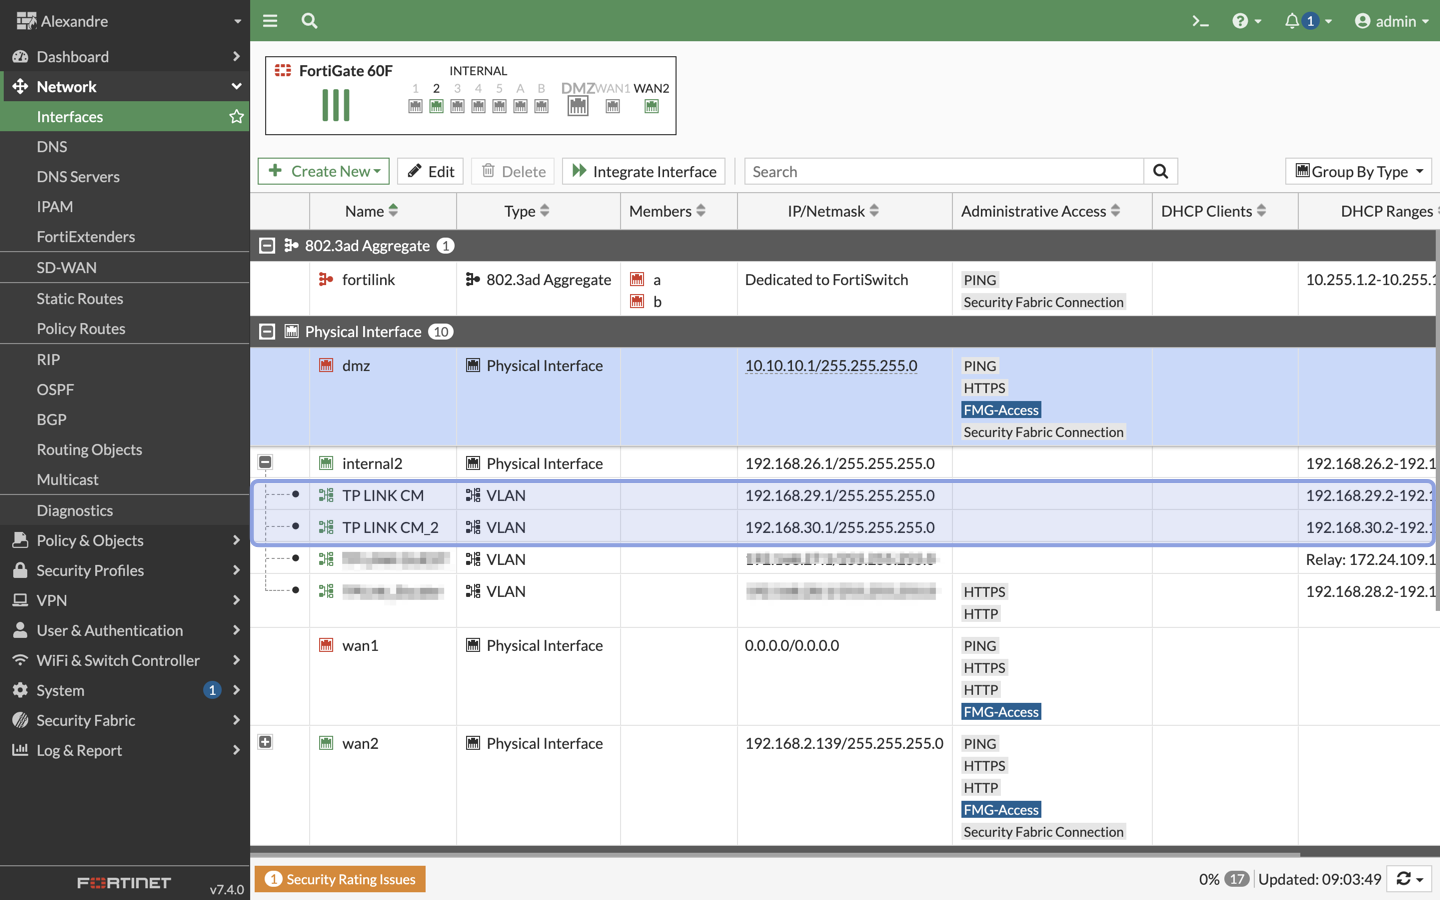Toggle the favorite star on Interfaces
Image resolution: width=1440 pixels, height=900 pixels.
237,116
